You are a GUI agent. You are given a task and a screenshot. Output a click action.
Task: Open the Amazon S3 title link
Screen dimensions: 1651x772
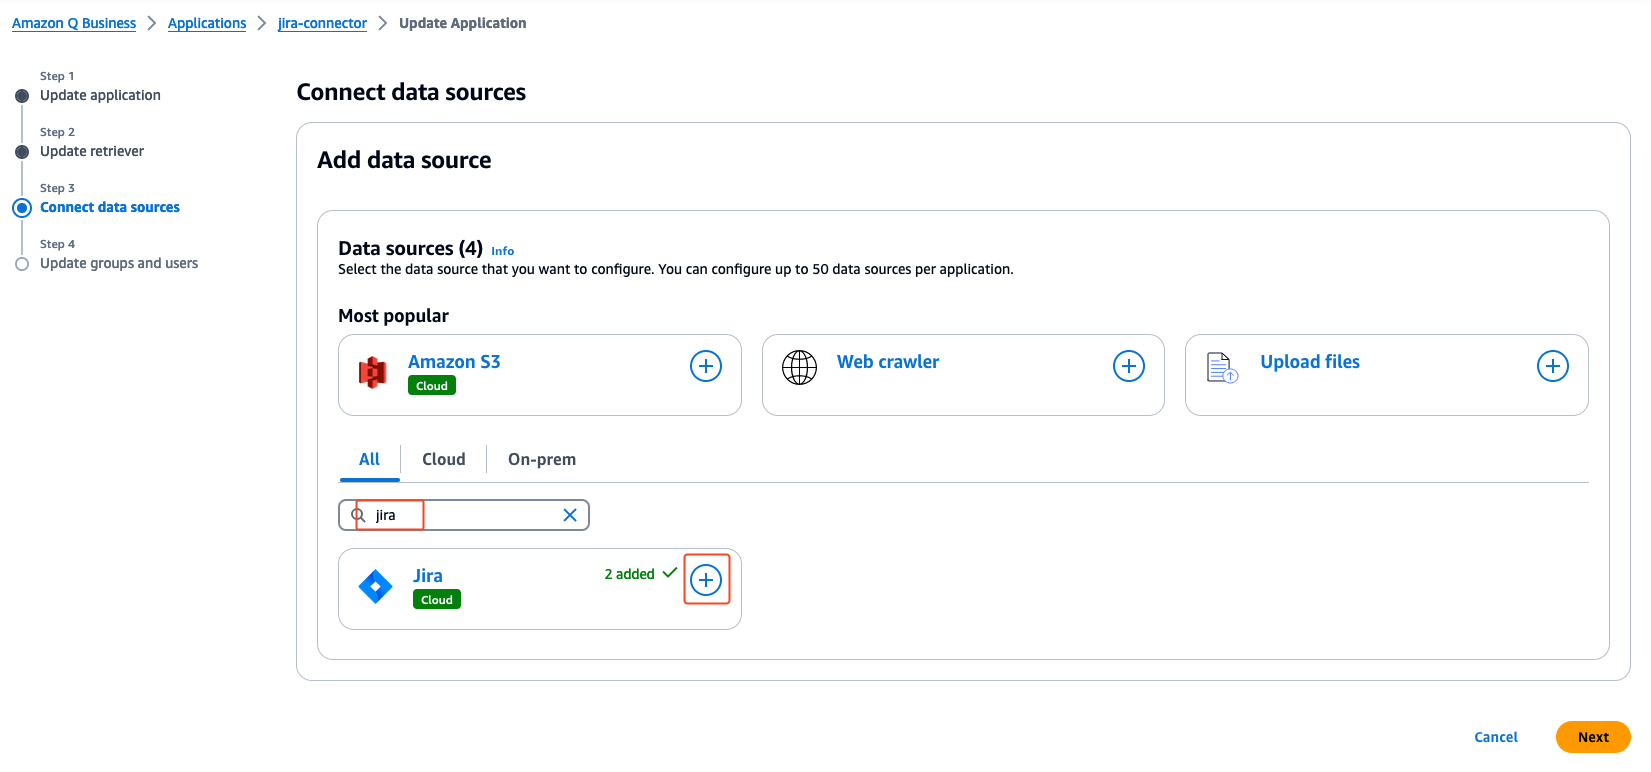(x=454, y=362)
